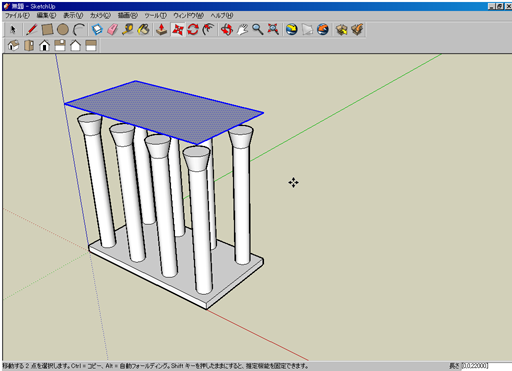Open the 表示(V) menu
This screenshot has width=512, height=371.
click(73, 16)
